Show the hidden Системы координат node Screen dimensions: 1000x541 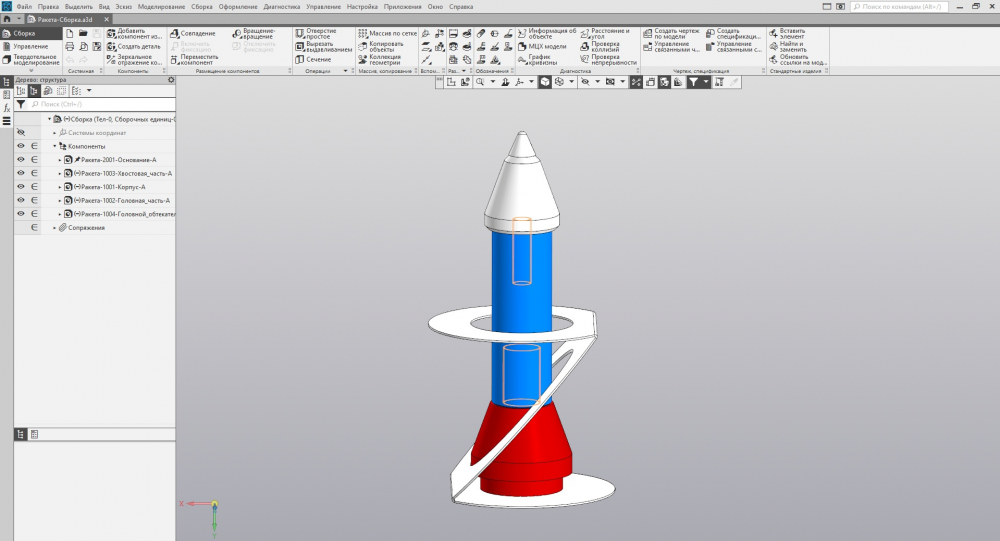[20, 132]
